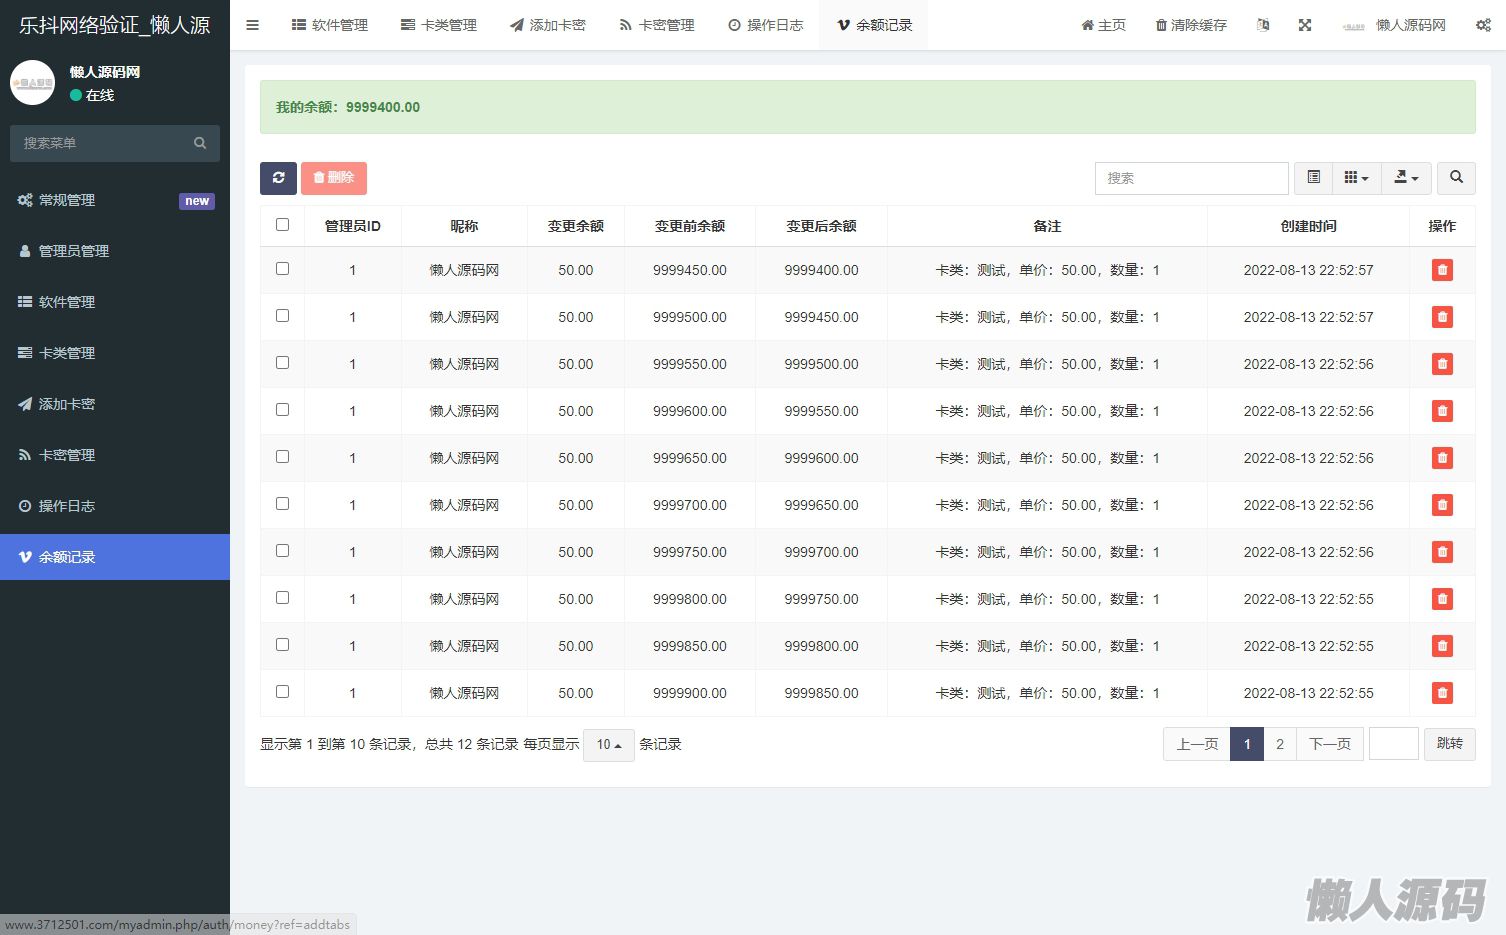Click the refresh table icon button
This screenshot has height=935, width=1506.
click(x=278, y=178)
